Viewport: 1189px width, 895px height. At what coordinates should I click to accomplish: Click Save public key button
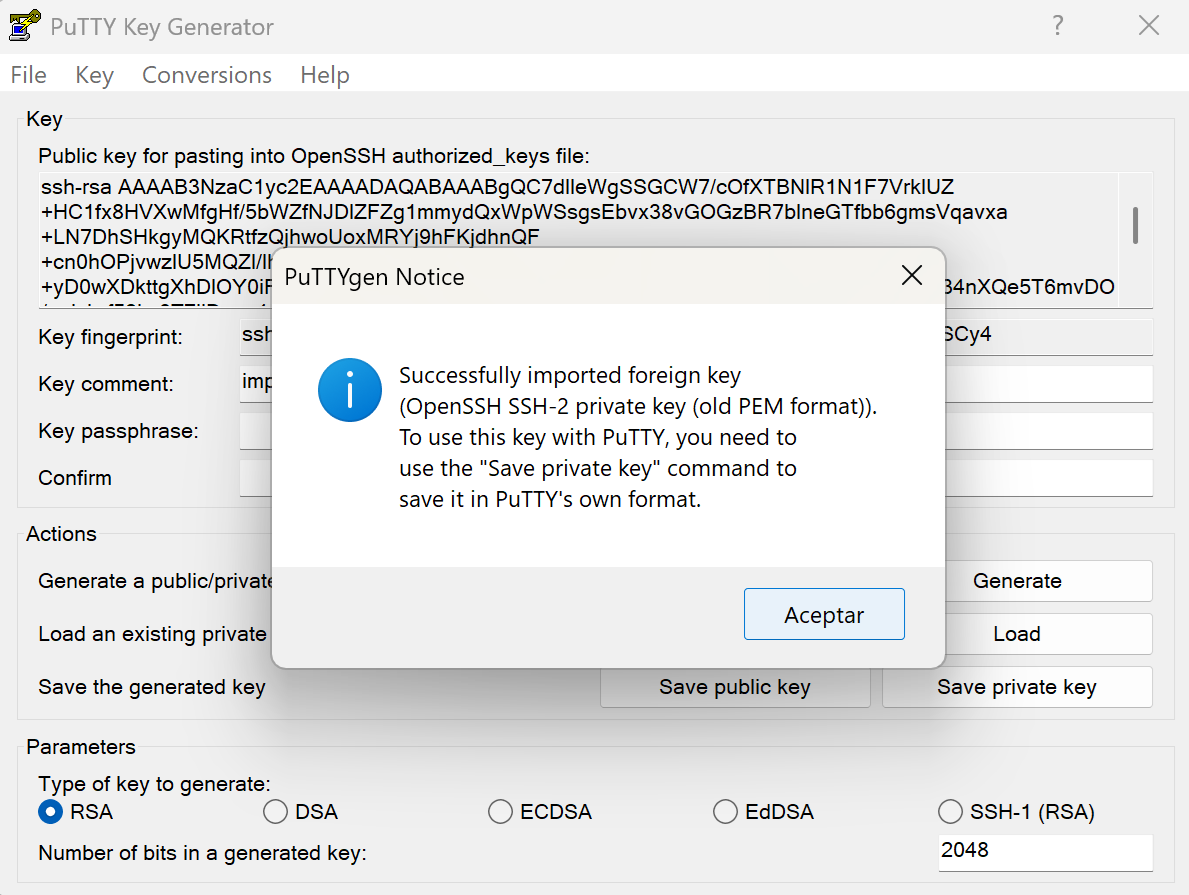(x=735, y=687)
